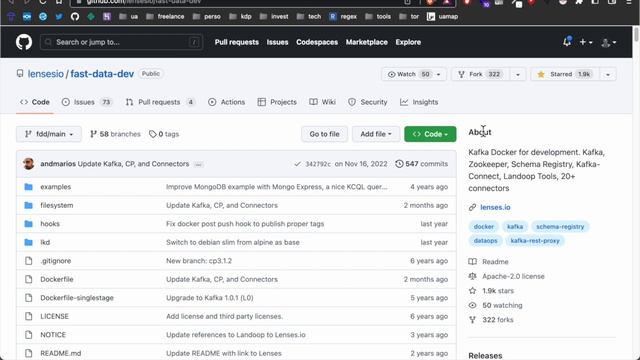Open the examples folder
Screen dimensions: 640x360
point(56,187)
